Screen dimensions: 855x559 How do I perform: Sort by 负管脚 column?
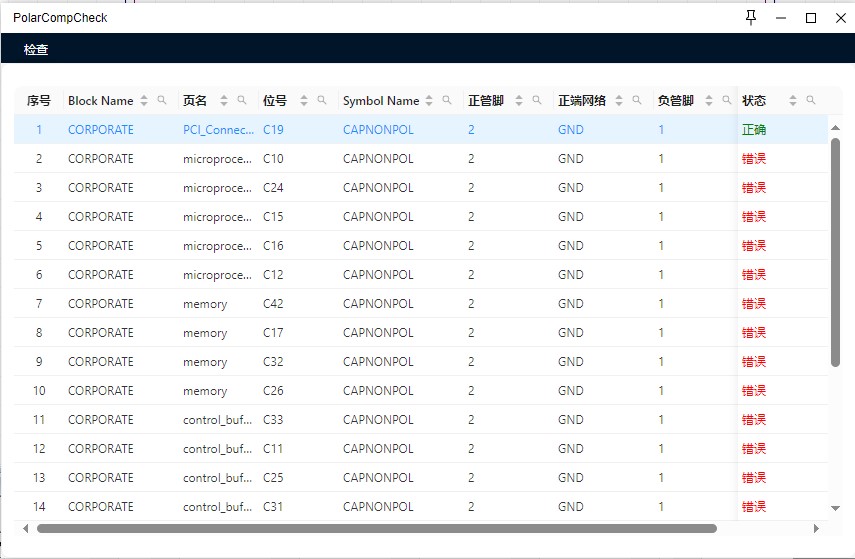pos(709,100)
